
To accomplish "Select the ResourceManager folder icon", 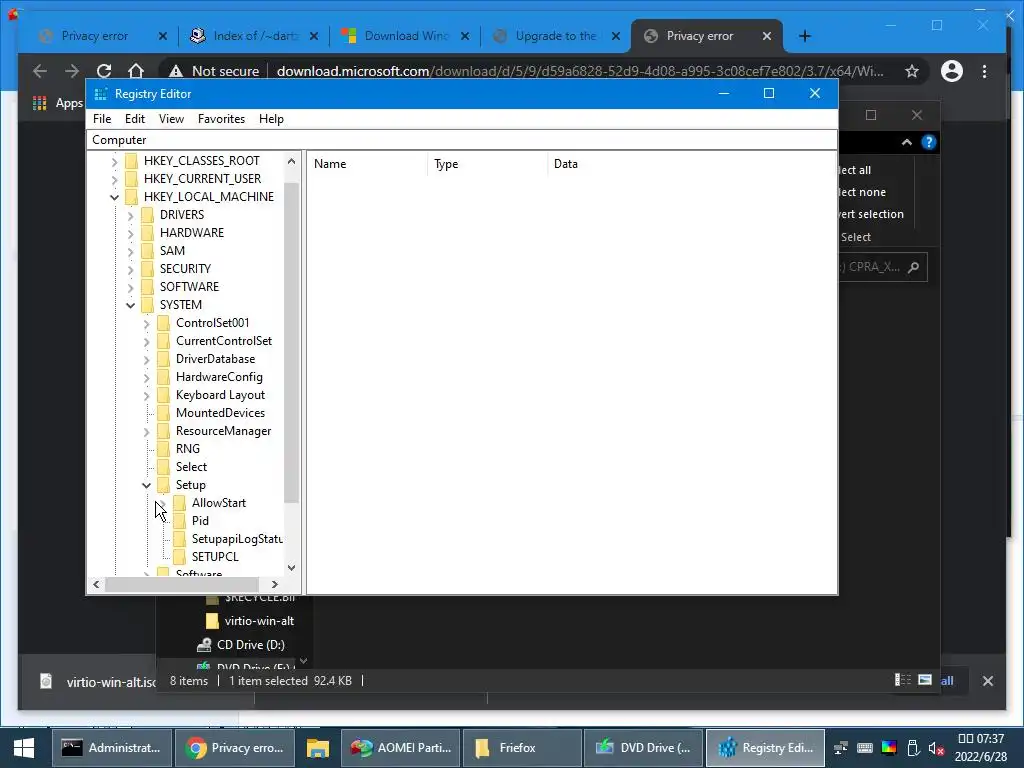I will click(x=163, y=431).
